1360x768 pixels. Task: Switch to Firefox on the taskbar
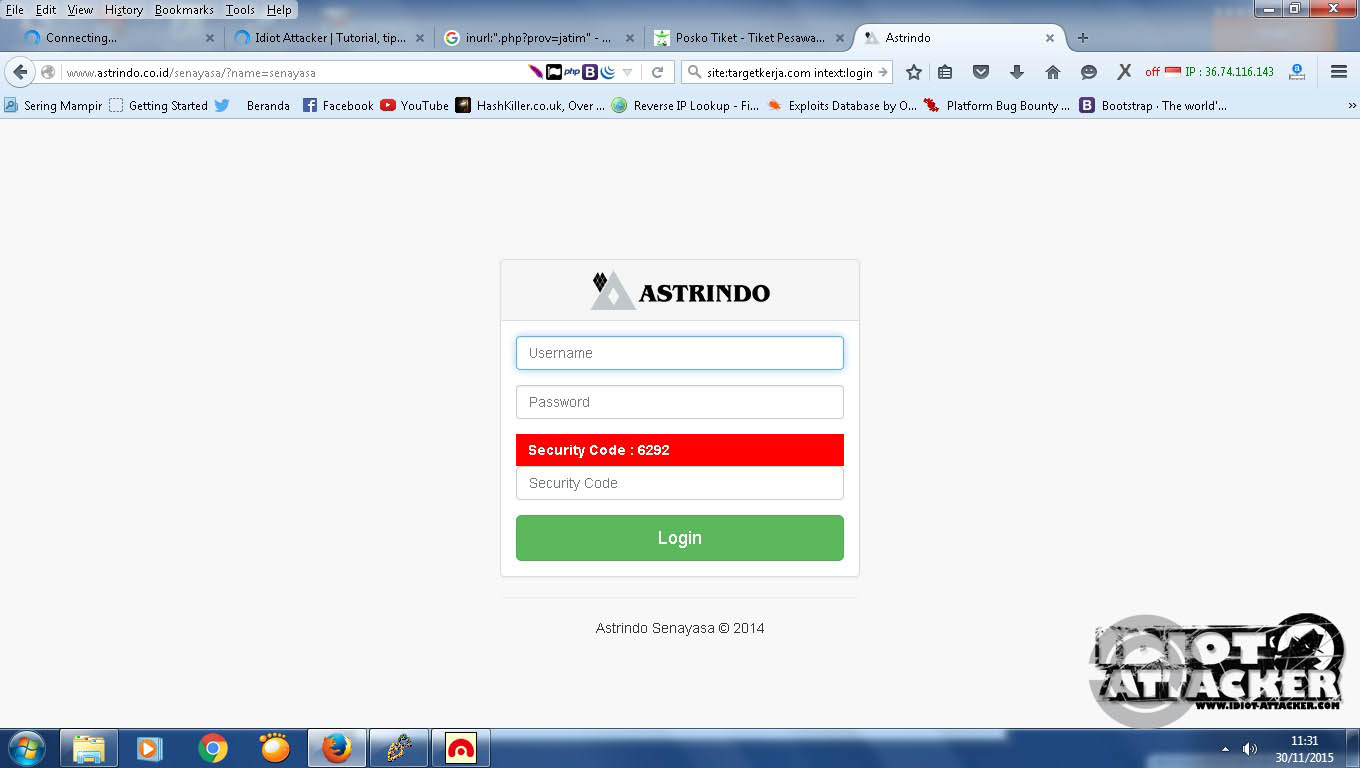(x=337, y=748)
